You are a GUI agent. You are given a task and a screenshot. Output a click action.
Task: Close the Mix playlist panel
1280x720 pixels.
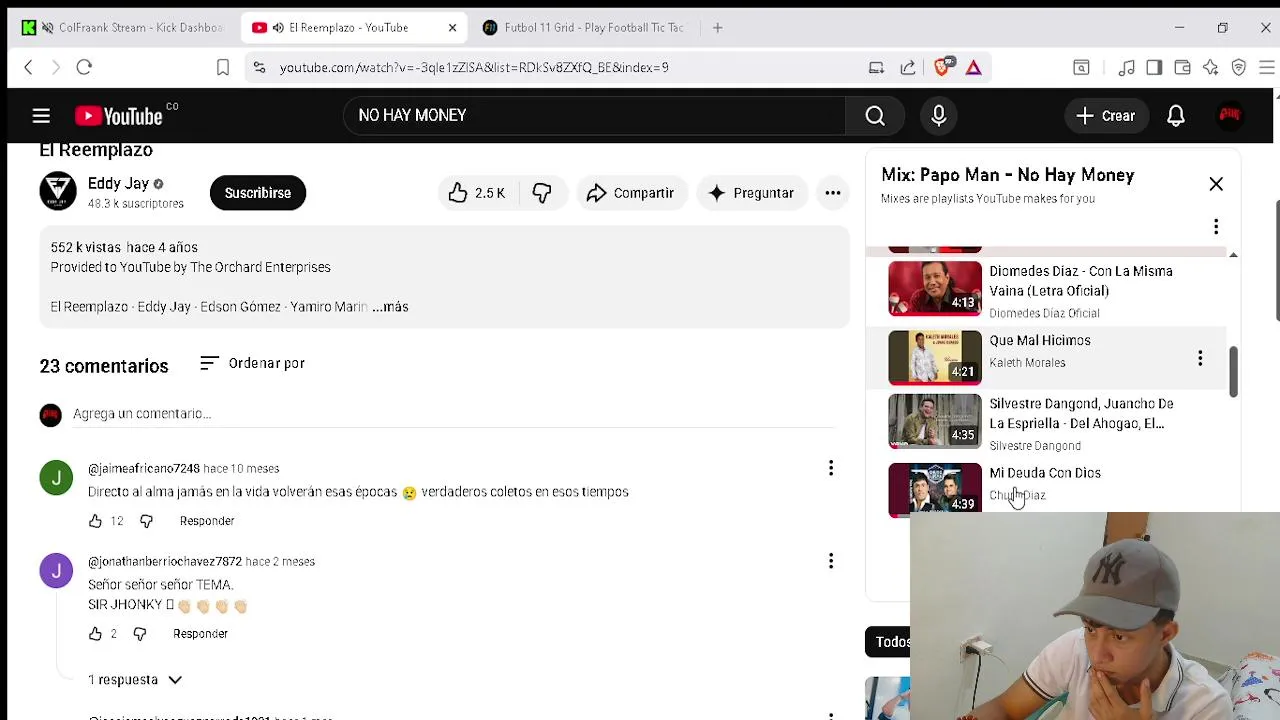1216,184
